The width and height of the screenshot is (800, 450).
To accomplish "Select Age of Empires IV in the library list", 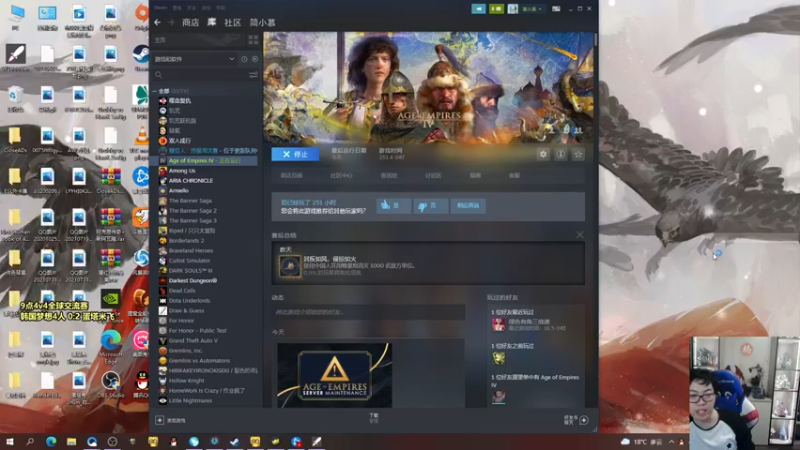I will point(205,161).
